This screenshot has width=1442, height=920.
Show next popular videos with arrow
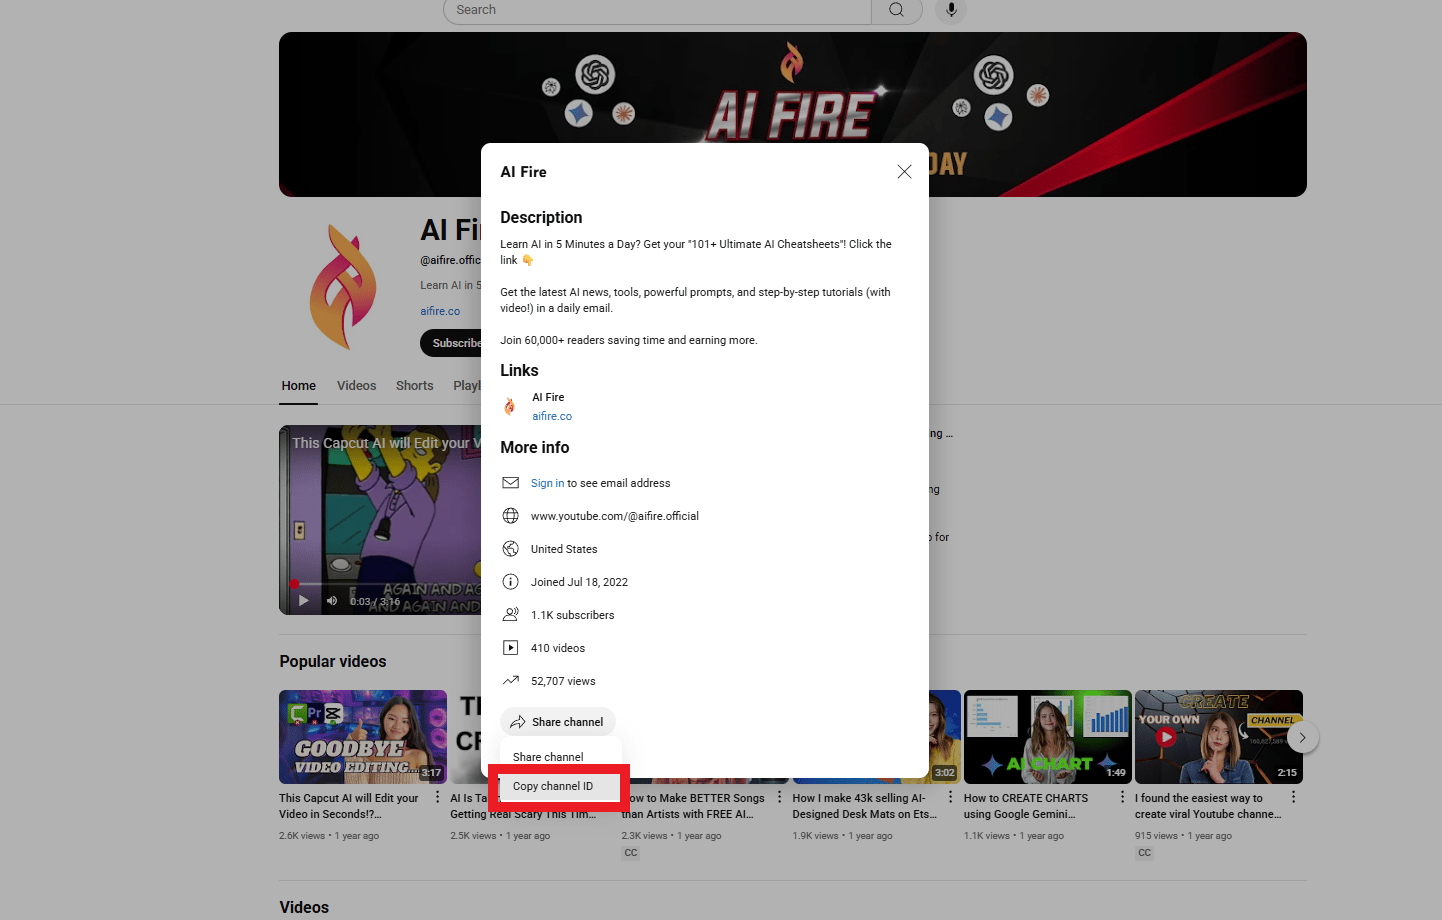1302,738
